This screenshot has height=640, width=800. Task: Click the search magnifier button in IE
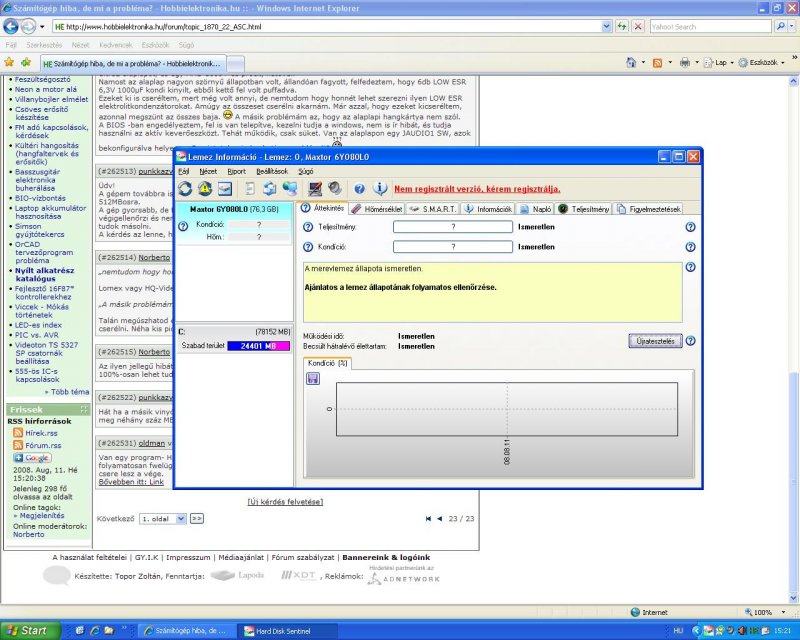[781, 27]
